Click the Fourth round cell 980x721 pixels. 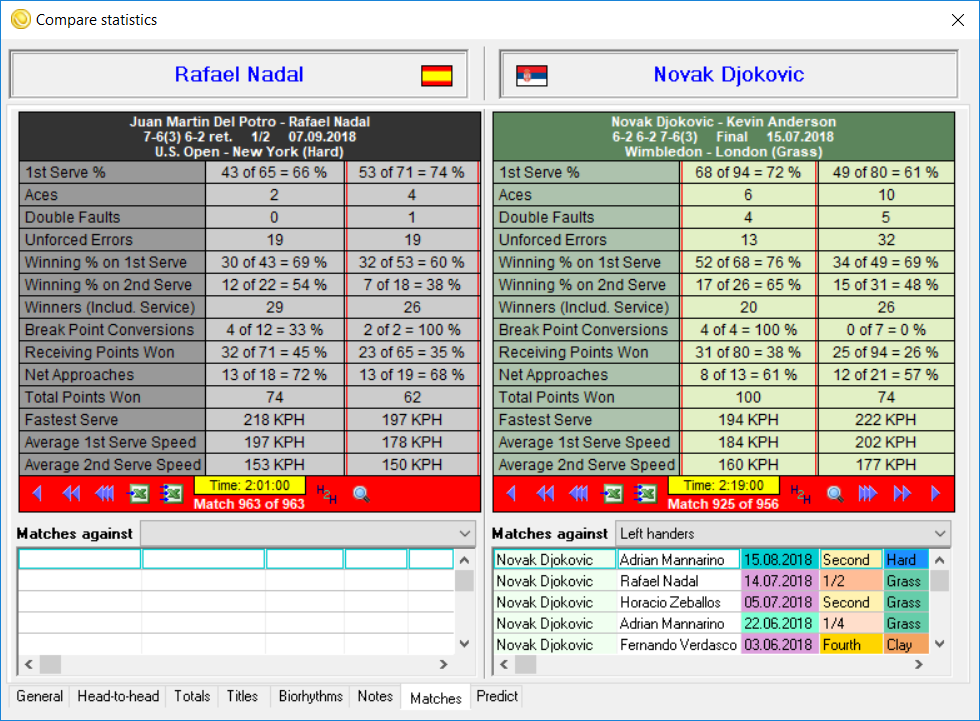coord(851,645)
